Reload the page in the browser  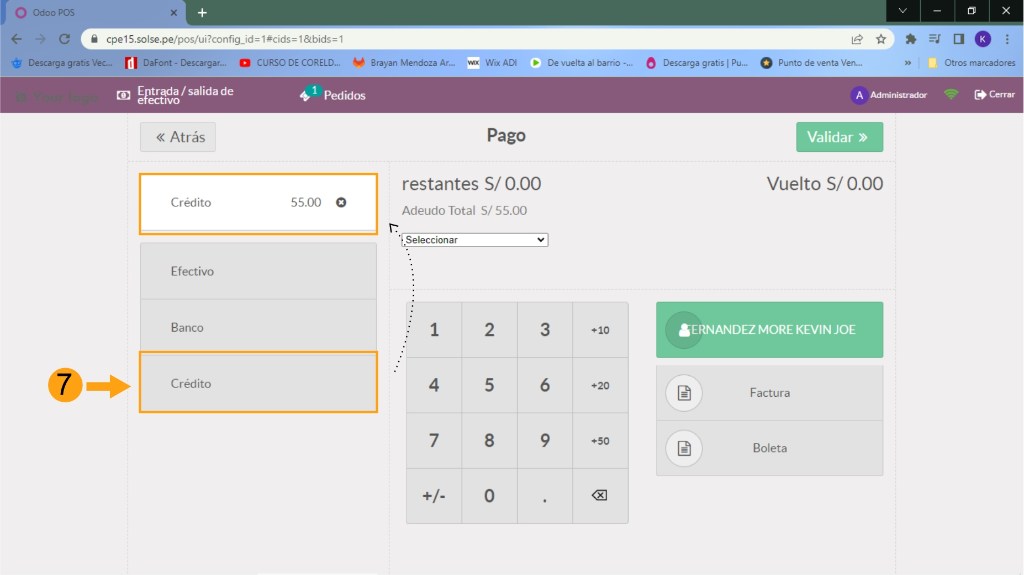64,39
